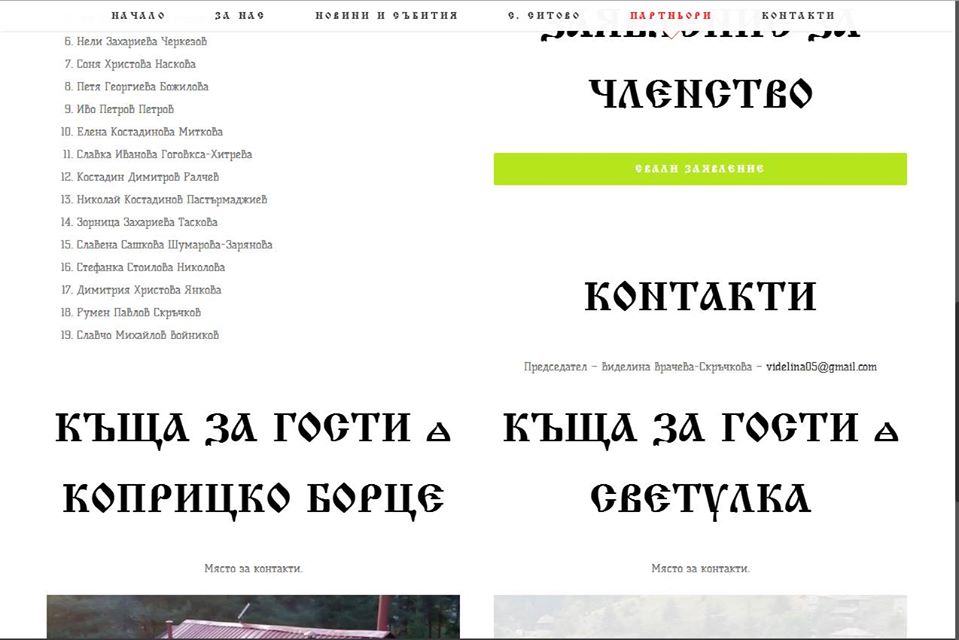Click member name Костадин Димитров Ралчев
The height and width of the screenshot is (640, 959).
pyautogui.click(x=147, y=177)
